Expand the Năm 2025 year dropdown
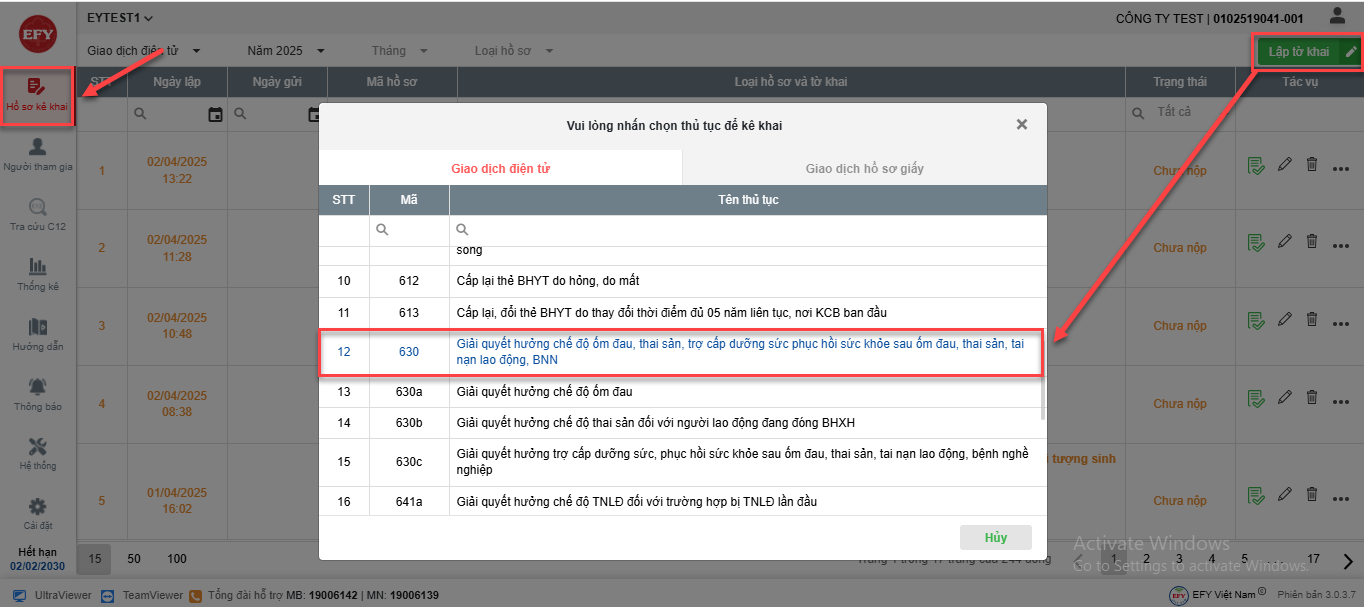Screen dimensions: 1364x607 tap(286, 51)
